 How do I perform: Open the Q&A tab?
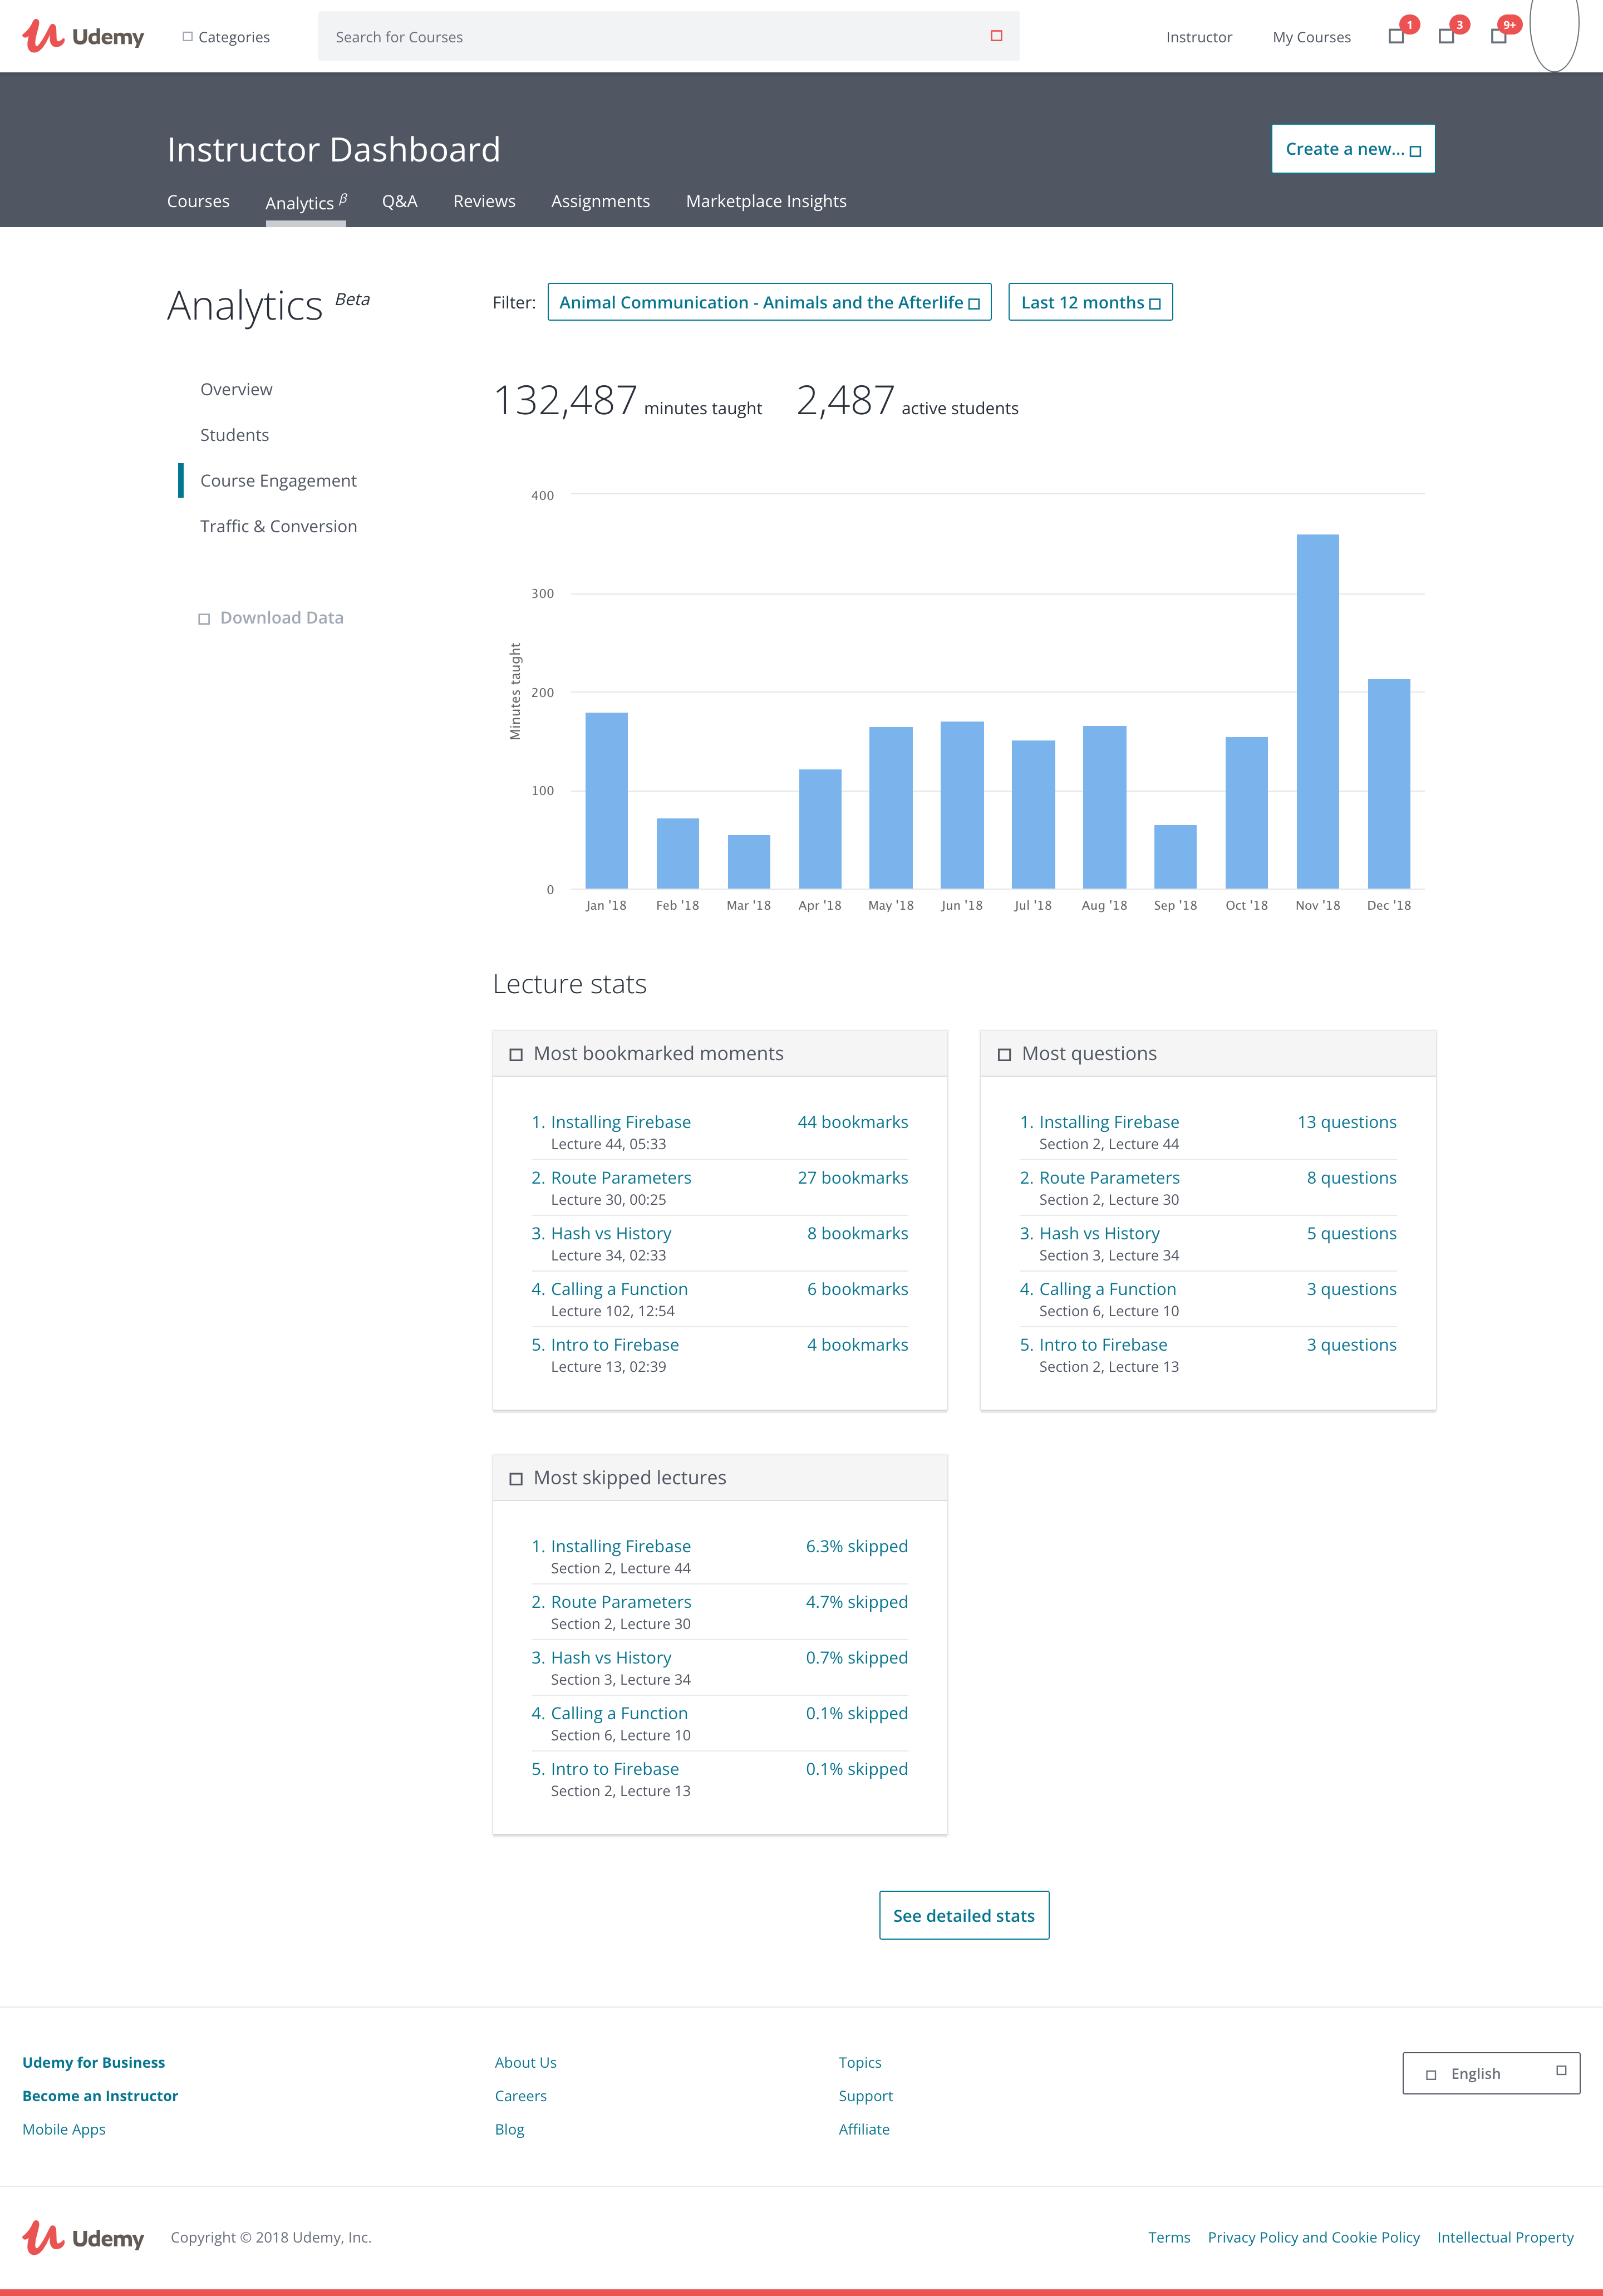click(x=400, y=201)
